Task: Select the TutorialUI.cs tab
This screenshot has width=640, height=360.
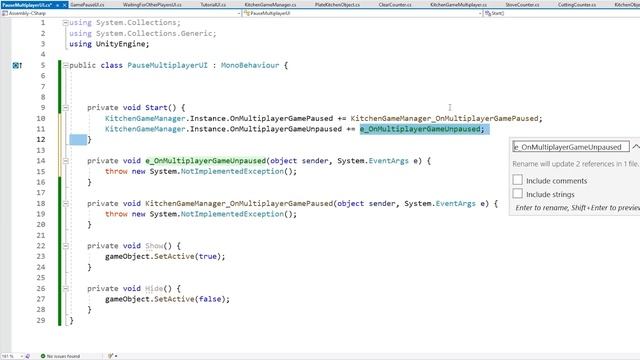Action: tap(213, 4)
